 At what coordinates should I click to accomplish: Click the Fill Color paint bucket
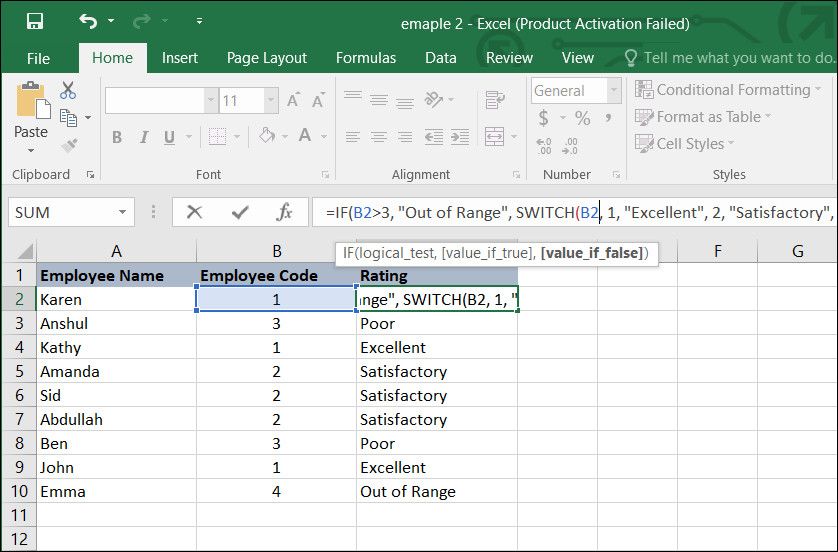point(267,136)
